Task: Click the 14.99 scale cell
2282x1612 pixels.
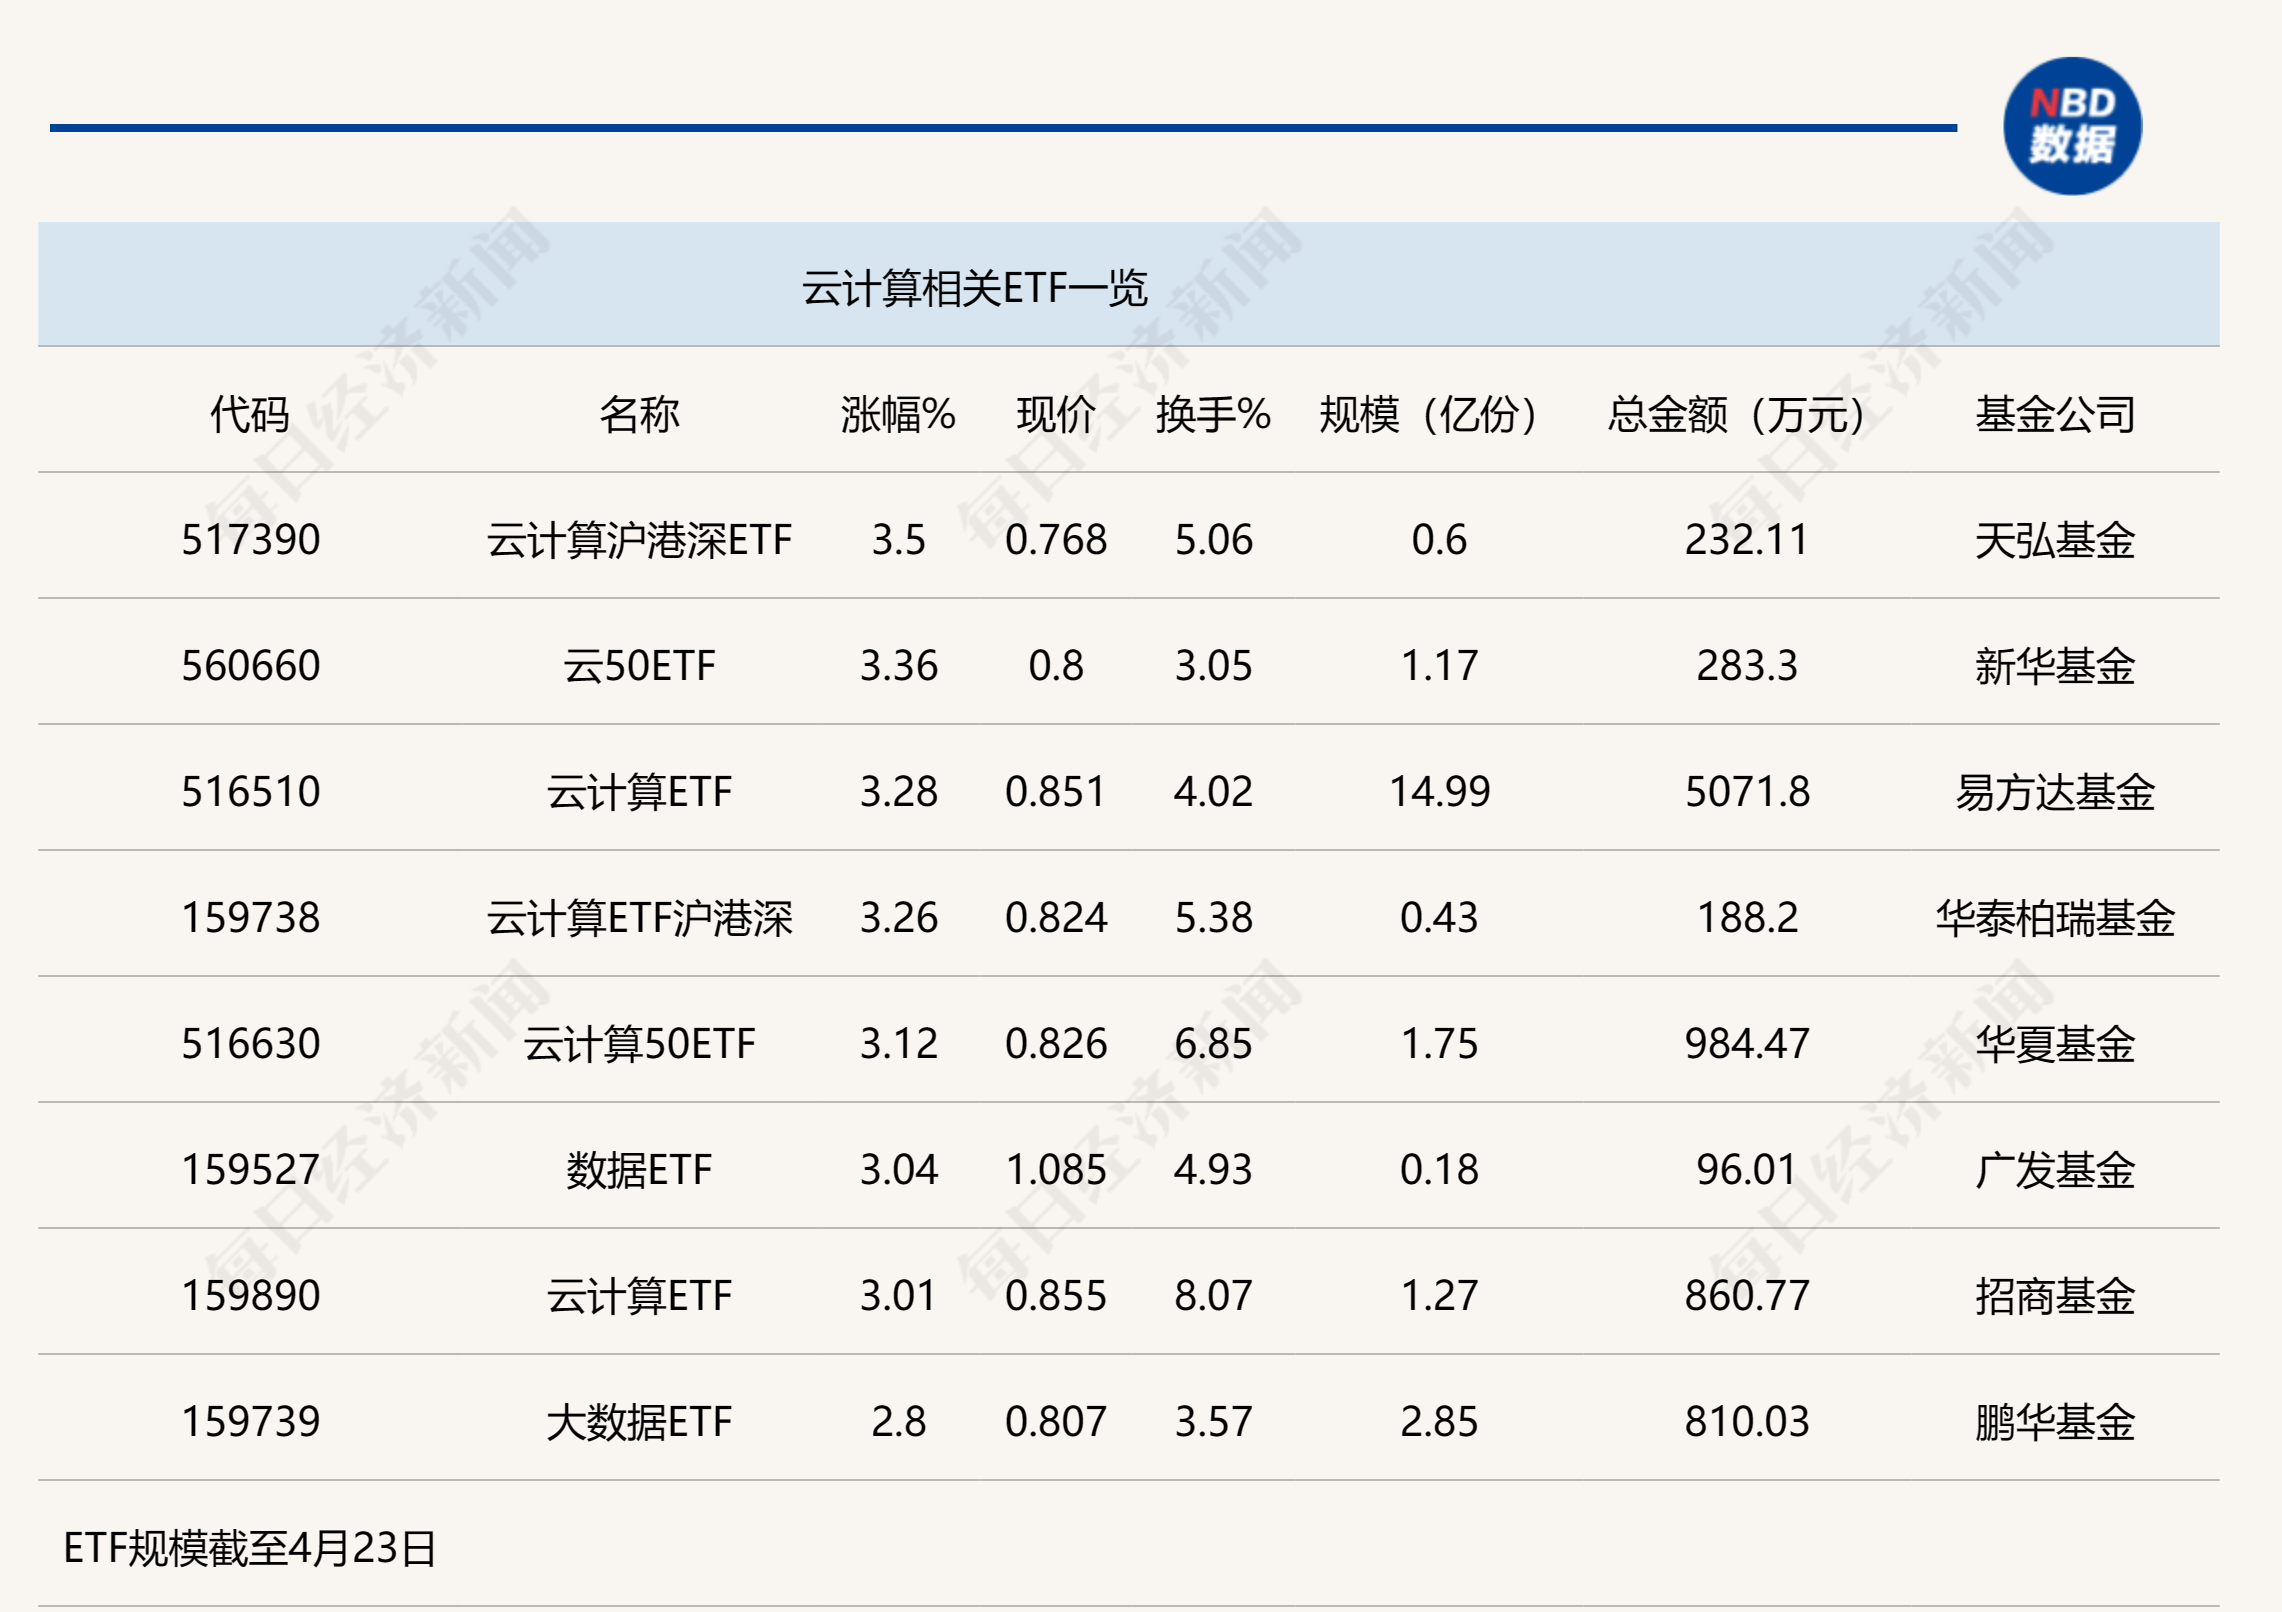Action: pyautogui.click(x=1439, y=792)
